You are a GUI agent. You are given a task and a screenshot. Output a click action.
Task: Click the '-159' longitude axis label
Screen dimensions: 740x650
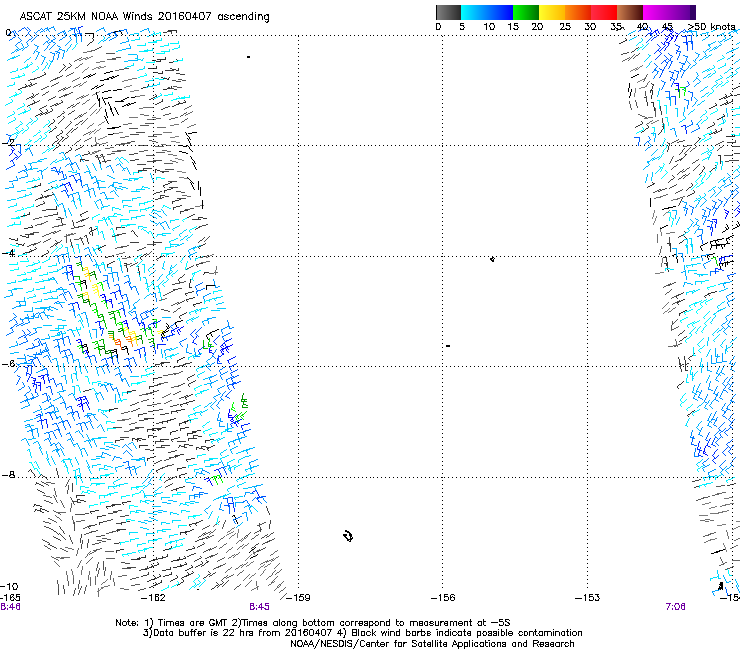[x=299, y=597]
